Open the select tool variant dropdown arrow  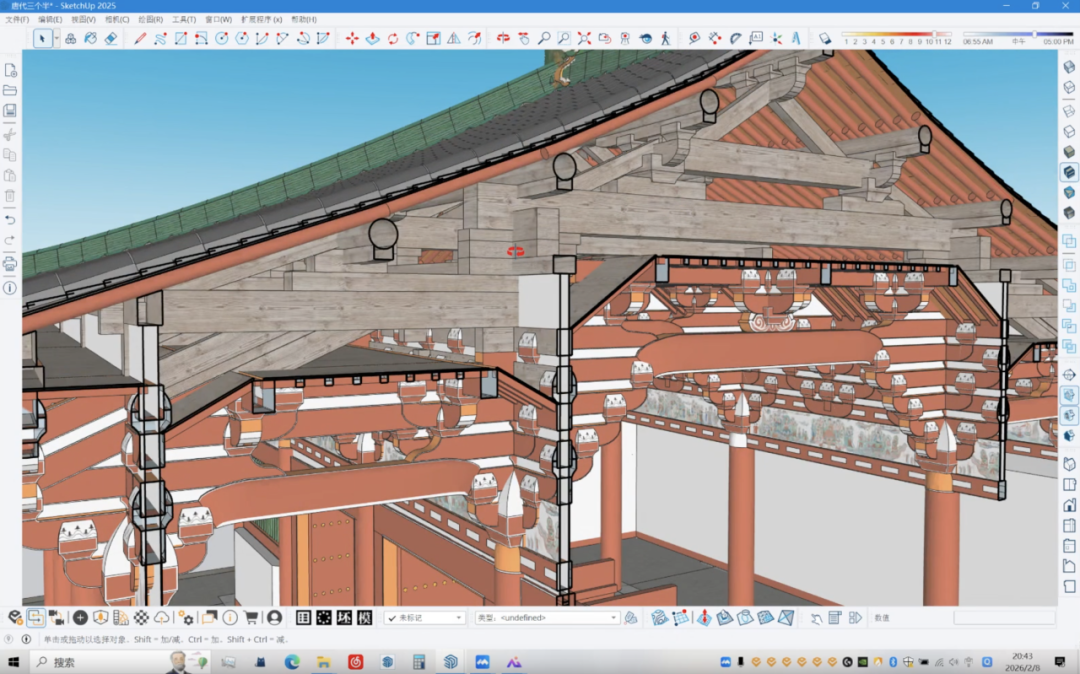(x=56, y=39)
